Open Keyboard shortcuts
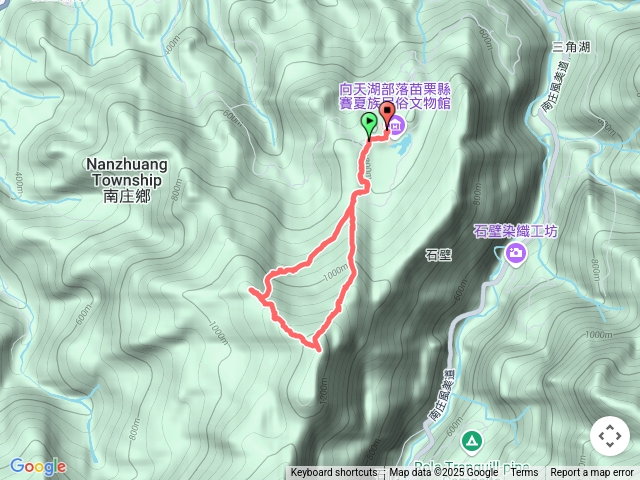This screenshot has height=480, width=640. pos(334,473)
